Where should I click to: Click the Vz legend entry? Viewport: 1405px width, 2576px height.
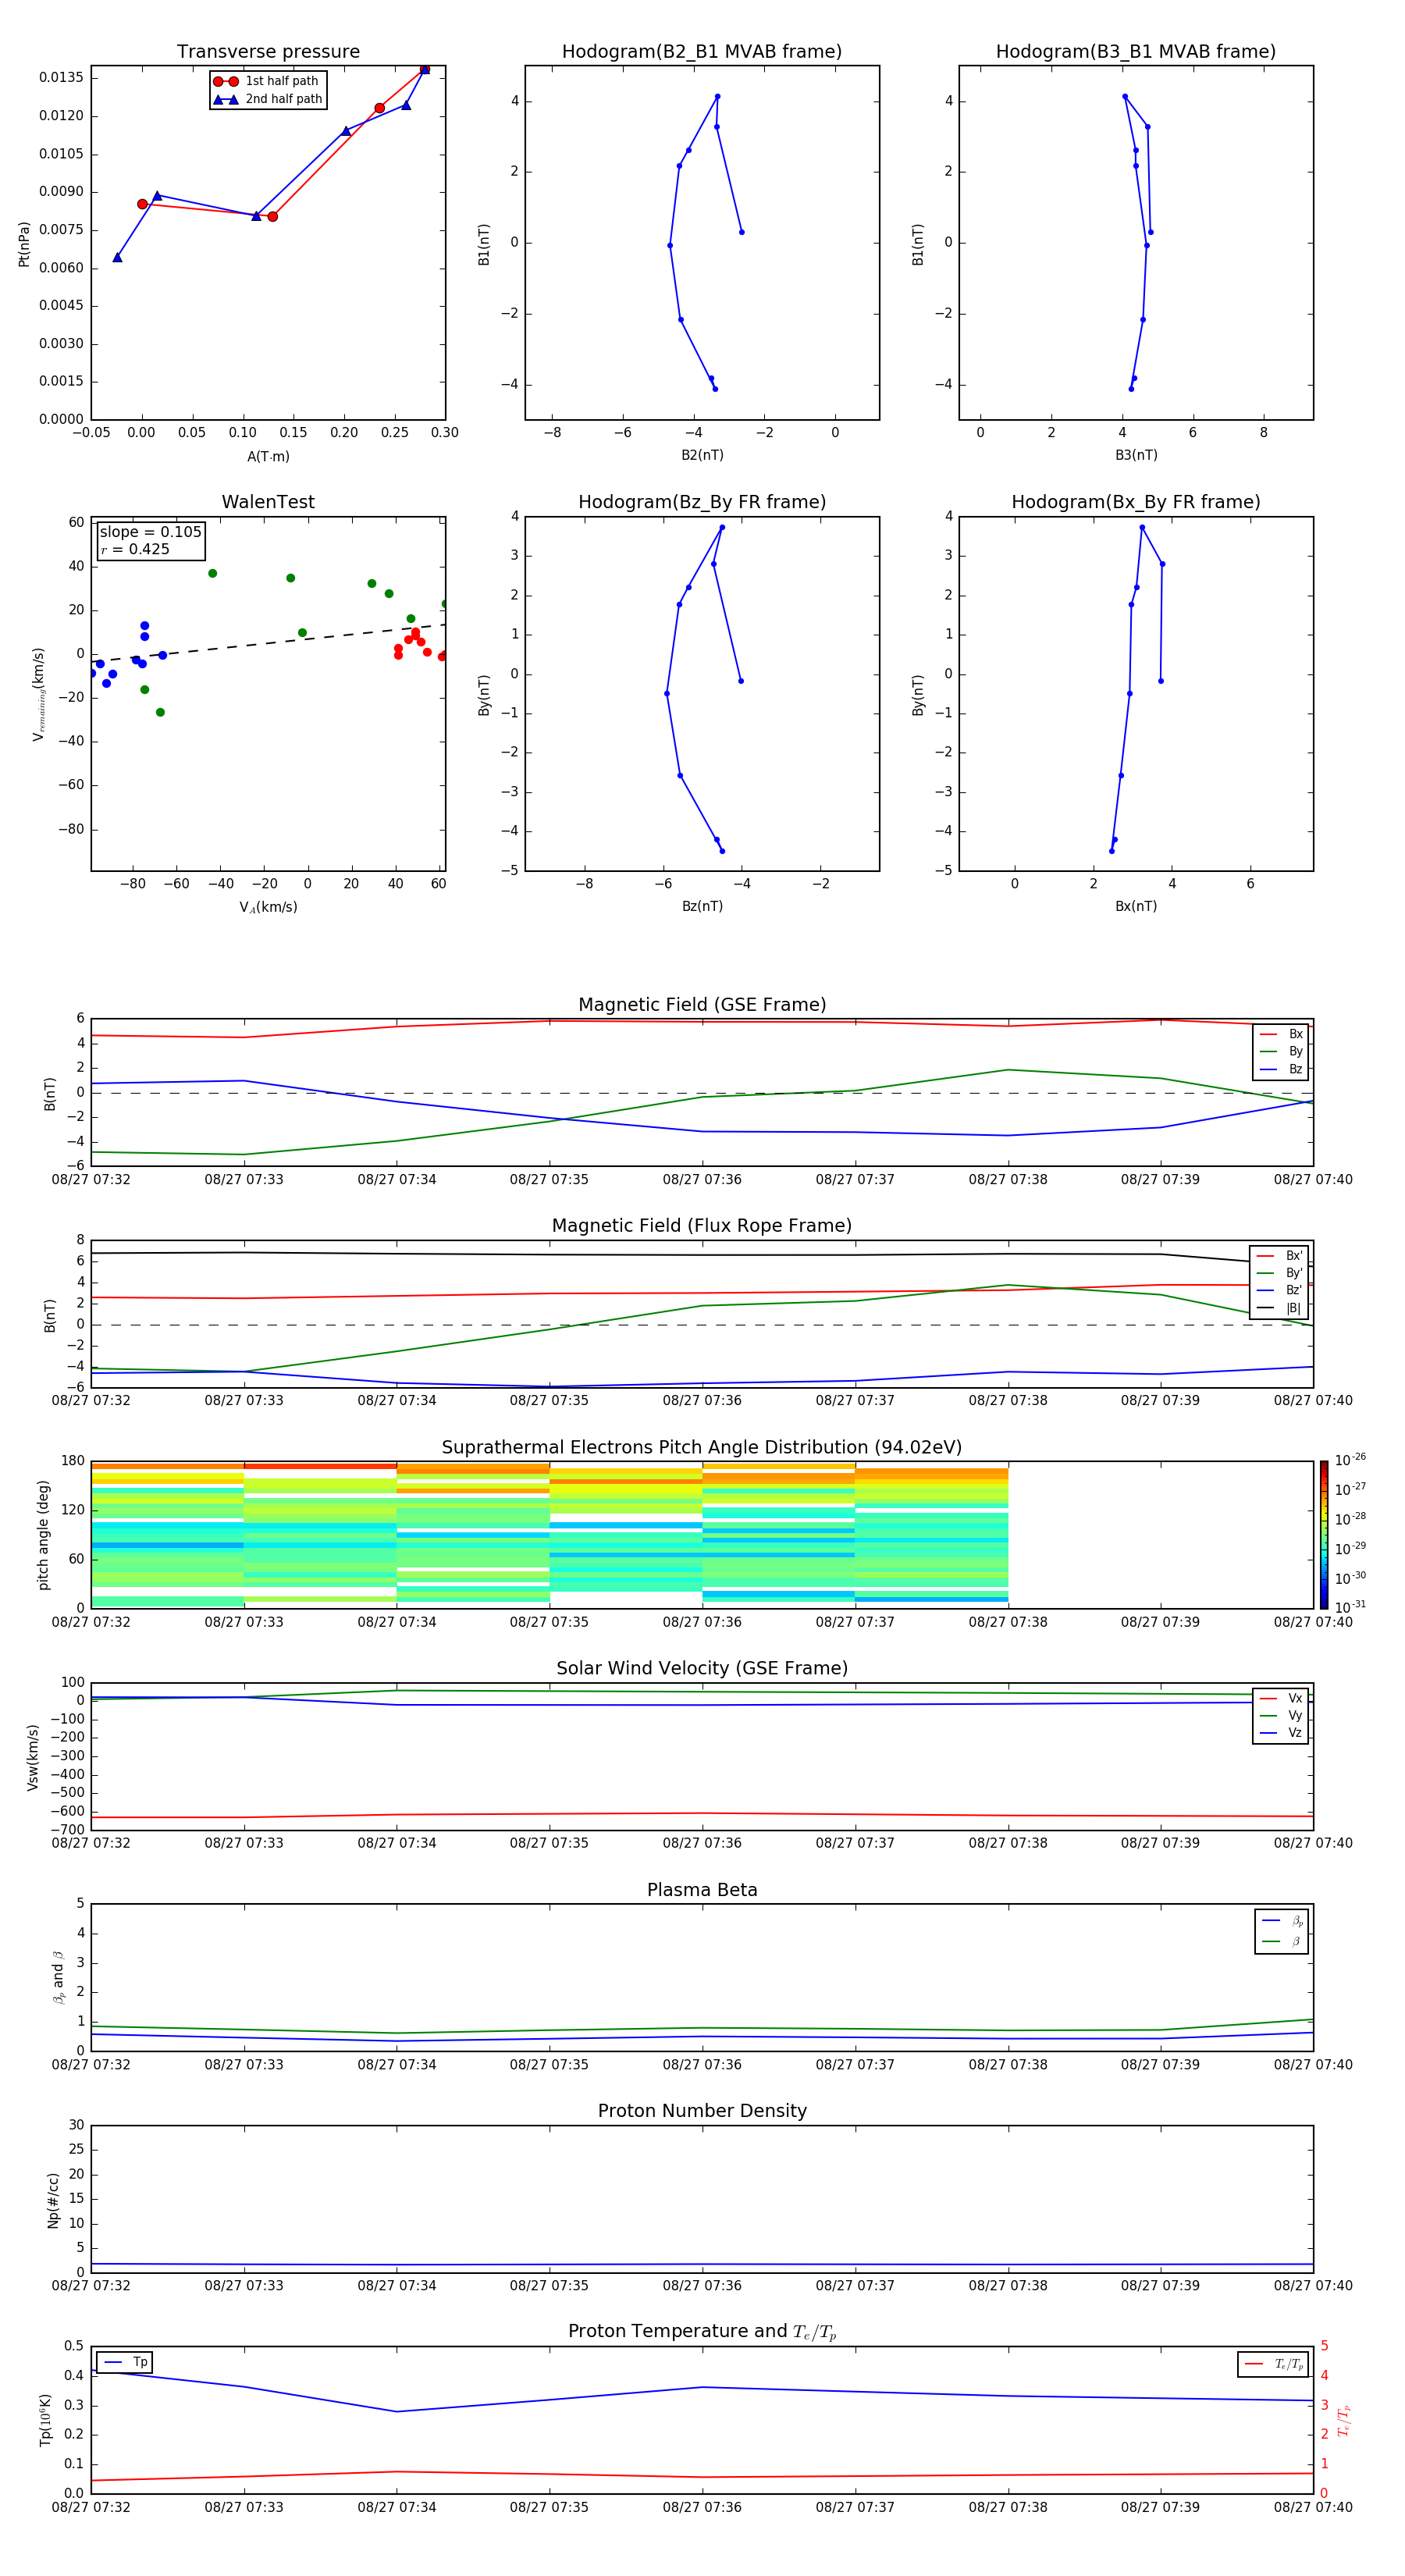[1281, 1733]
